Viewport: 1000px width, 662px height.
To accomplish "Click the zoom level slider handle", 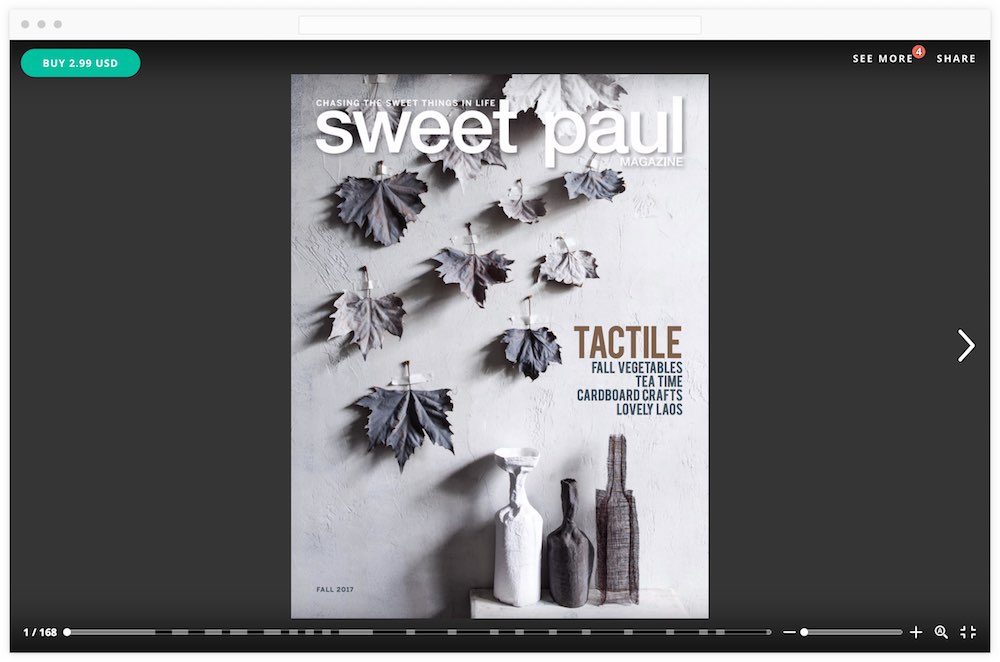I will [x=804, y=632].
